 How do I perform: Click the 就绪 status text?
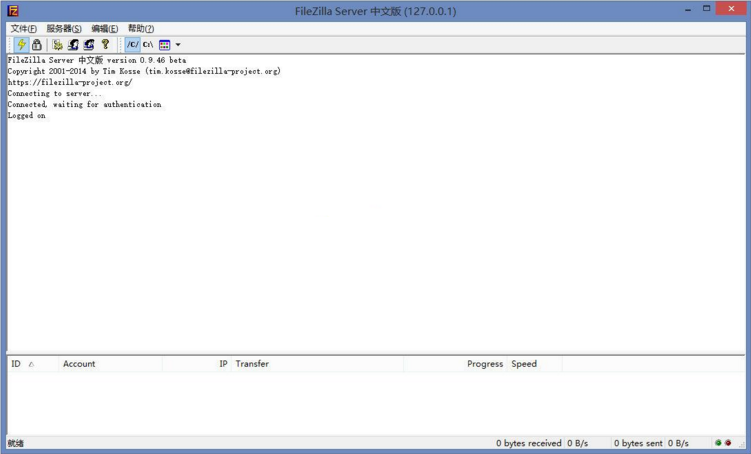tap(15, 443)
